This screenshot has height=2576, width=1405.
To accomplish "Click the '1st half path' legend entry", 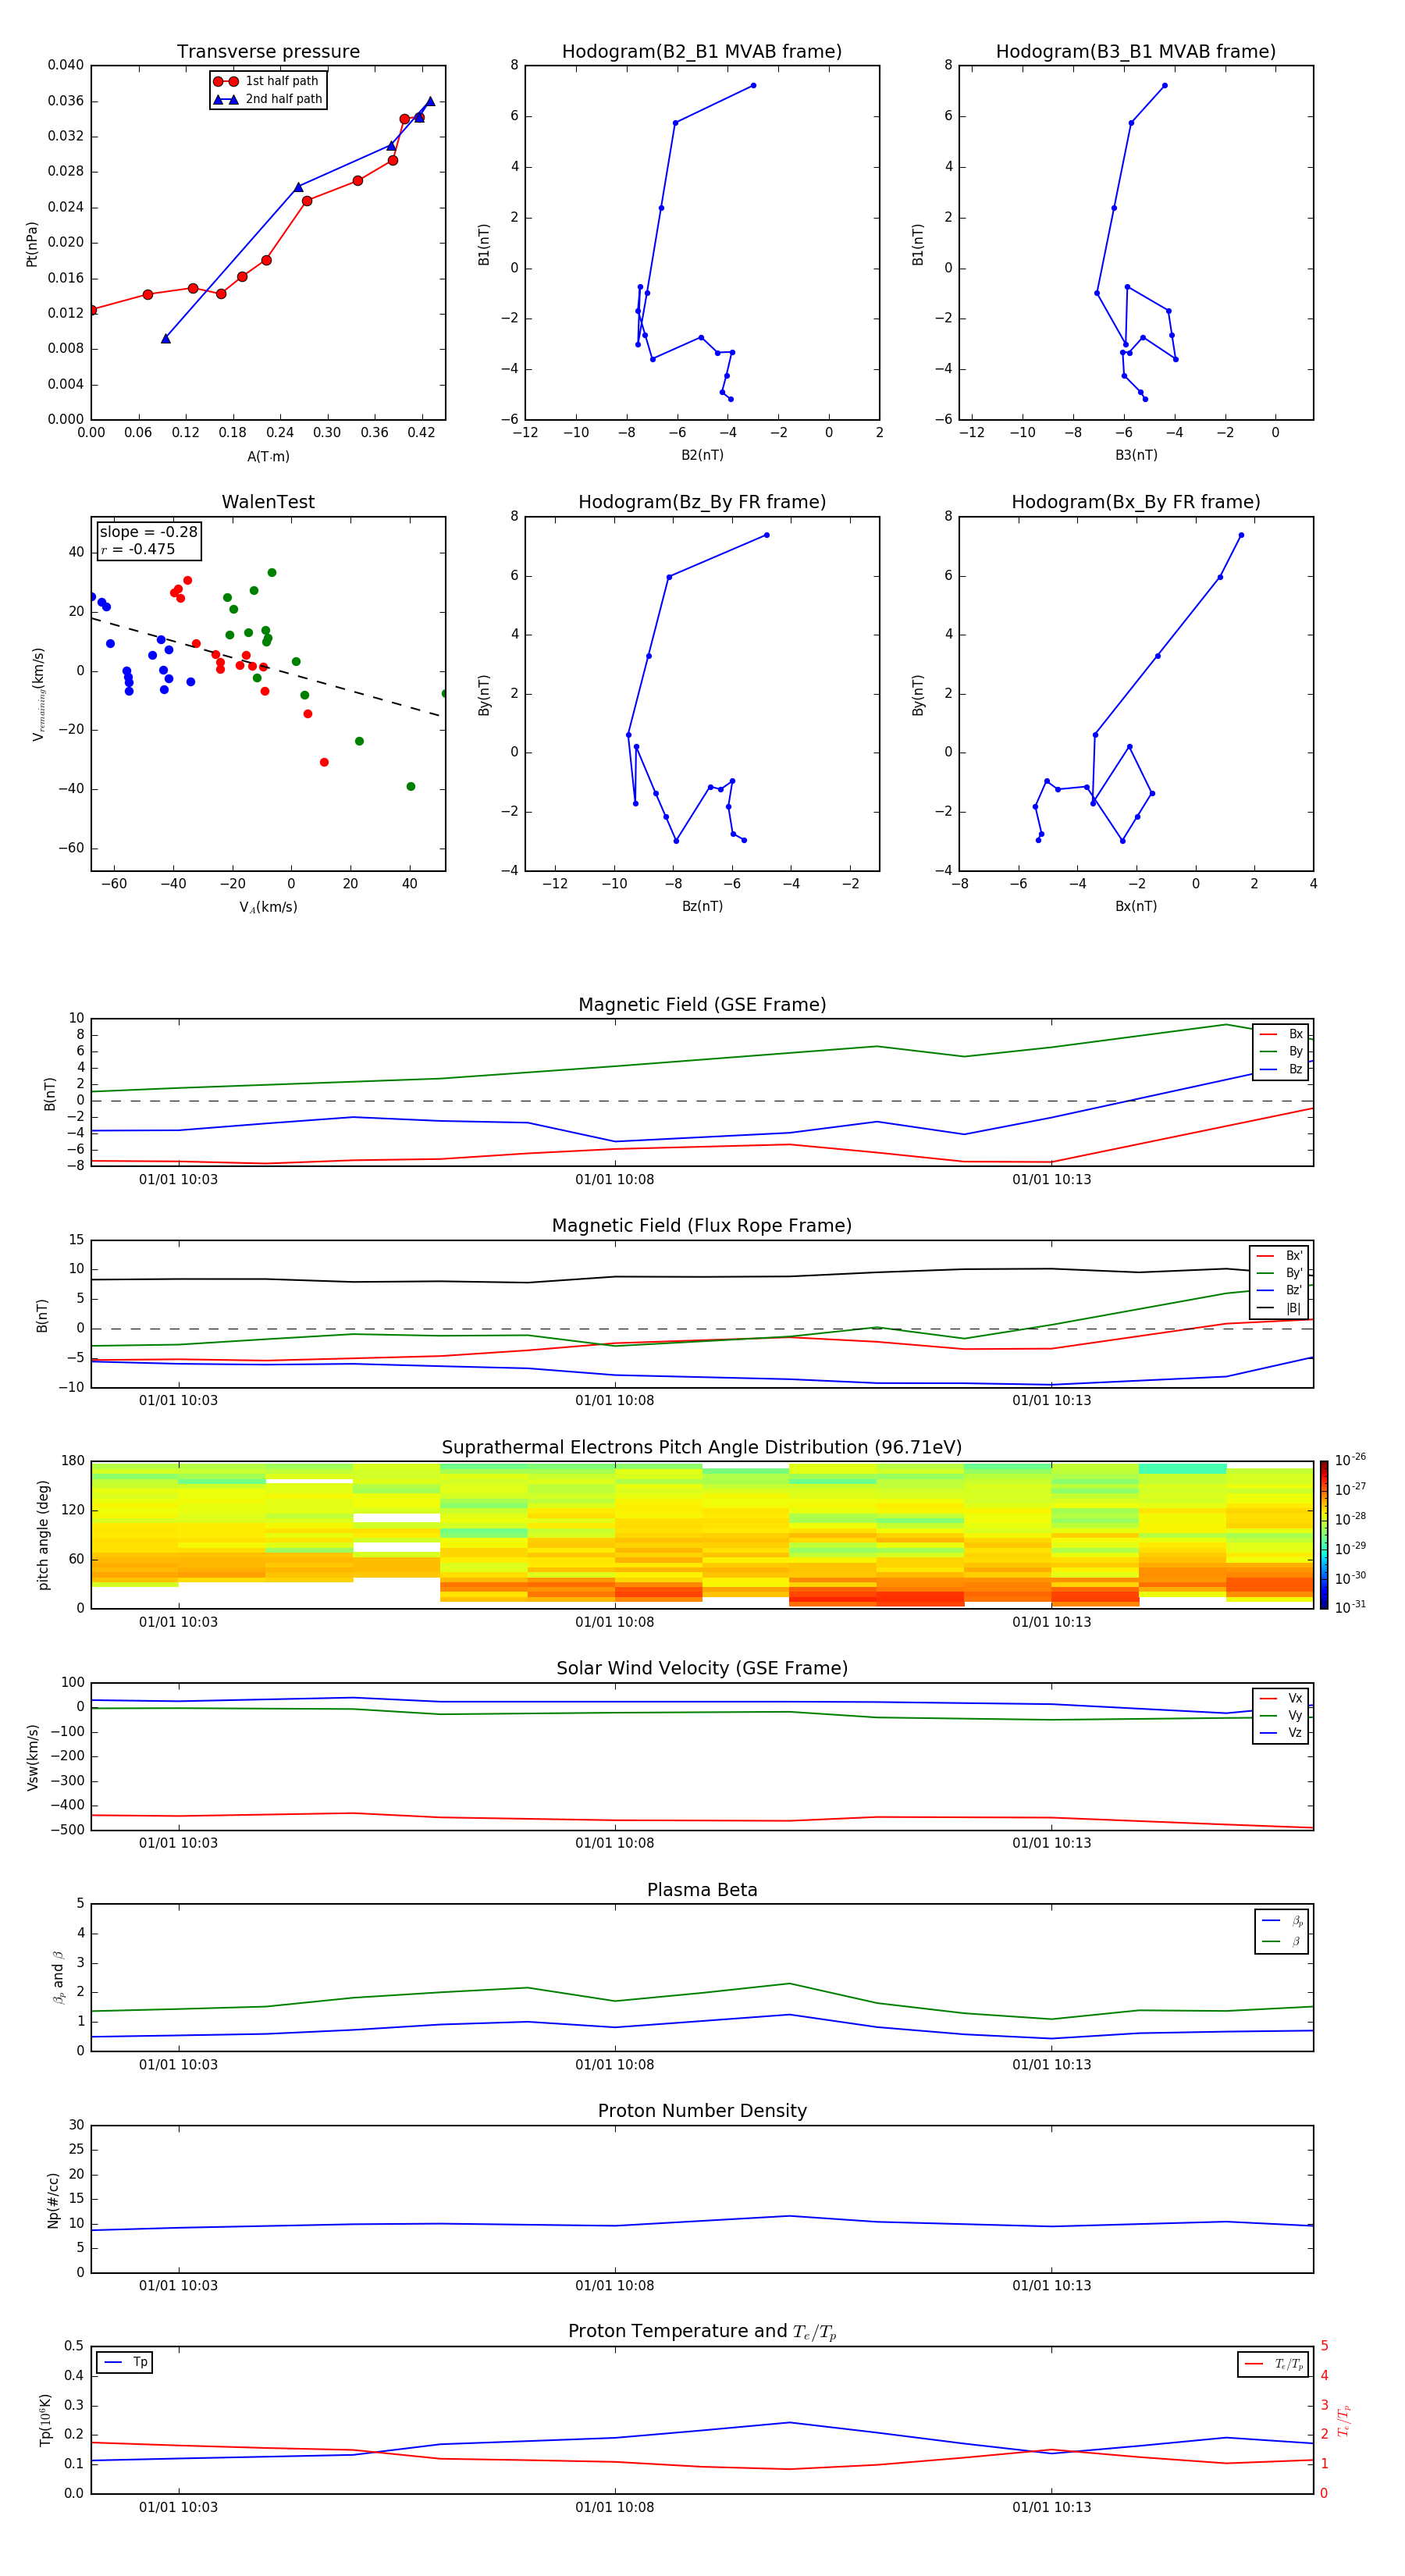I will point(267,81).
